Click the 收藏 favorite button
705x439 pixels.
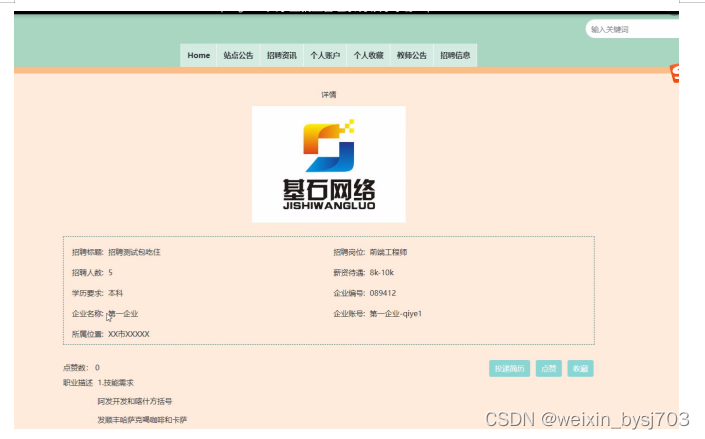(580, 368)
